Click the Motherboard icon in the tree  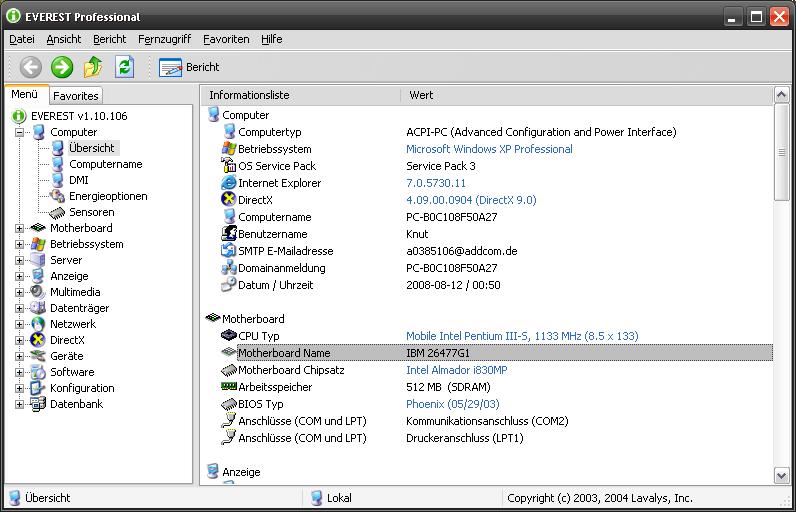[38, 228]
